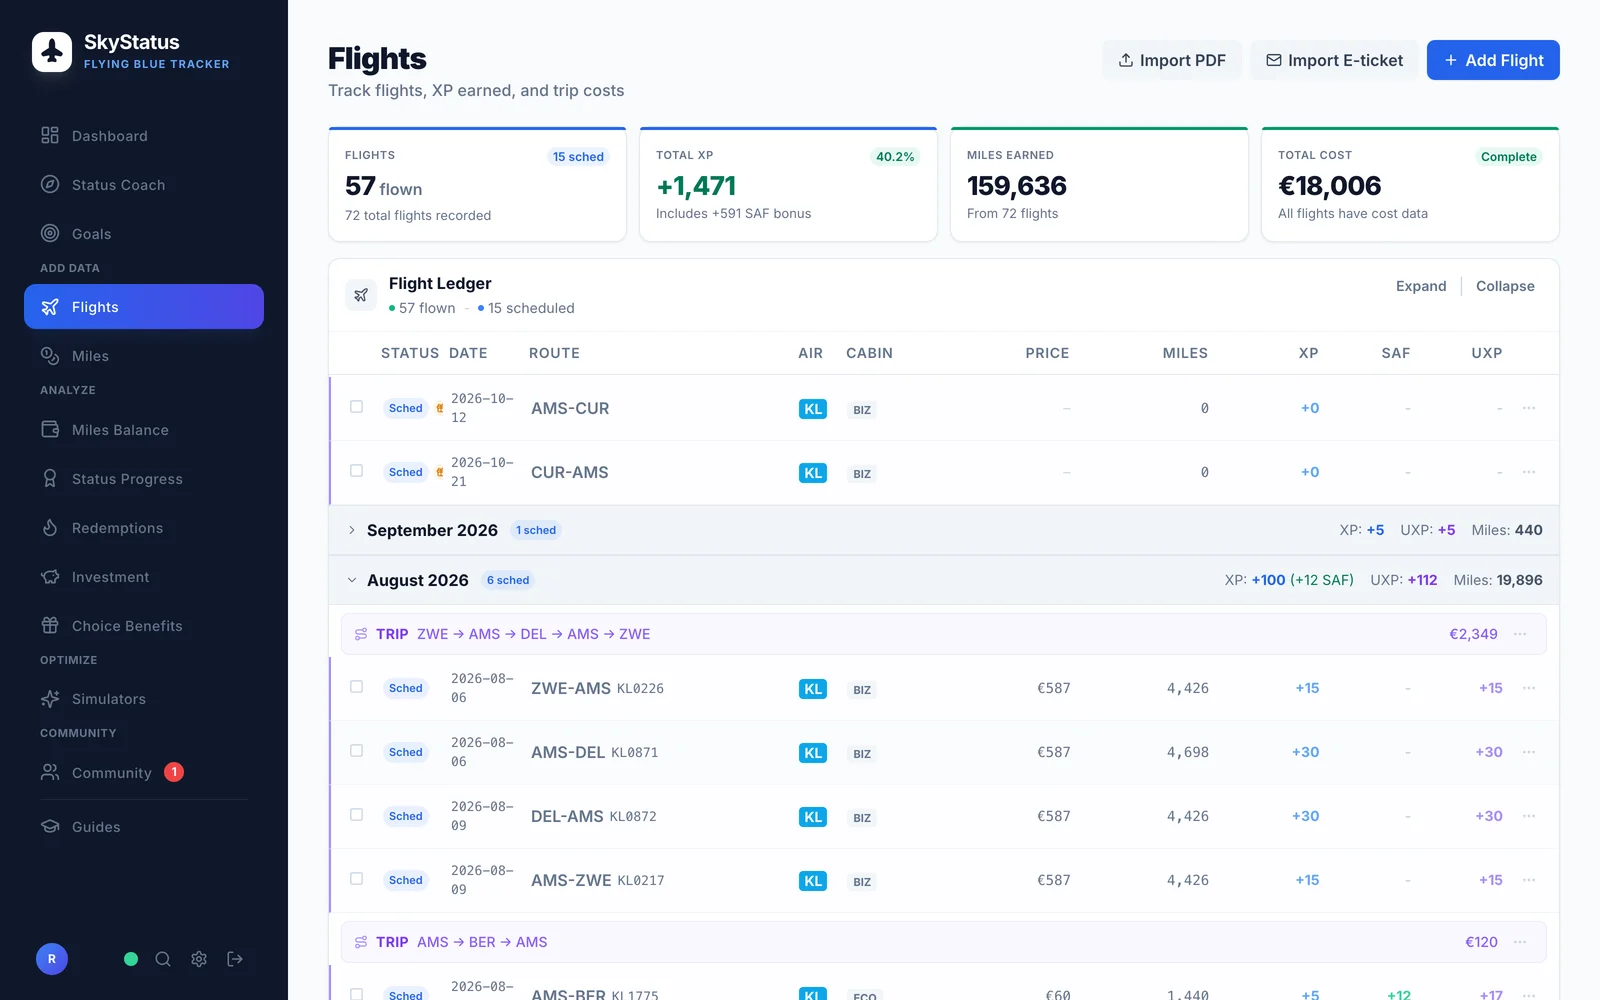Click KL airline badge on AMS-DEL row

(x=813, y=753)
